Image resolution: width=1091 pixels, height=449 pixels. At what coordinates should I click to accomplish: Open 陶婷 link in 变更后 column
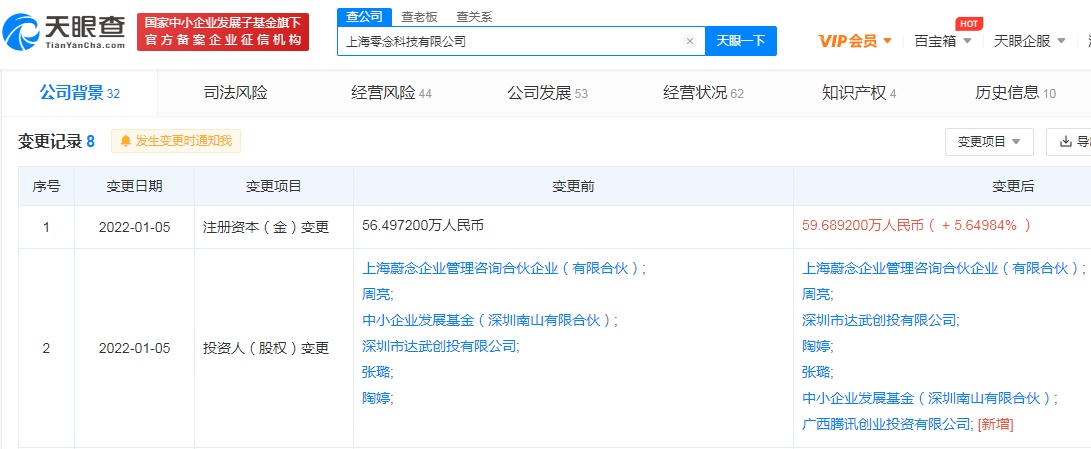pyautogui.click(x=816, y=346)
